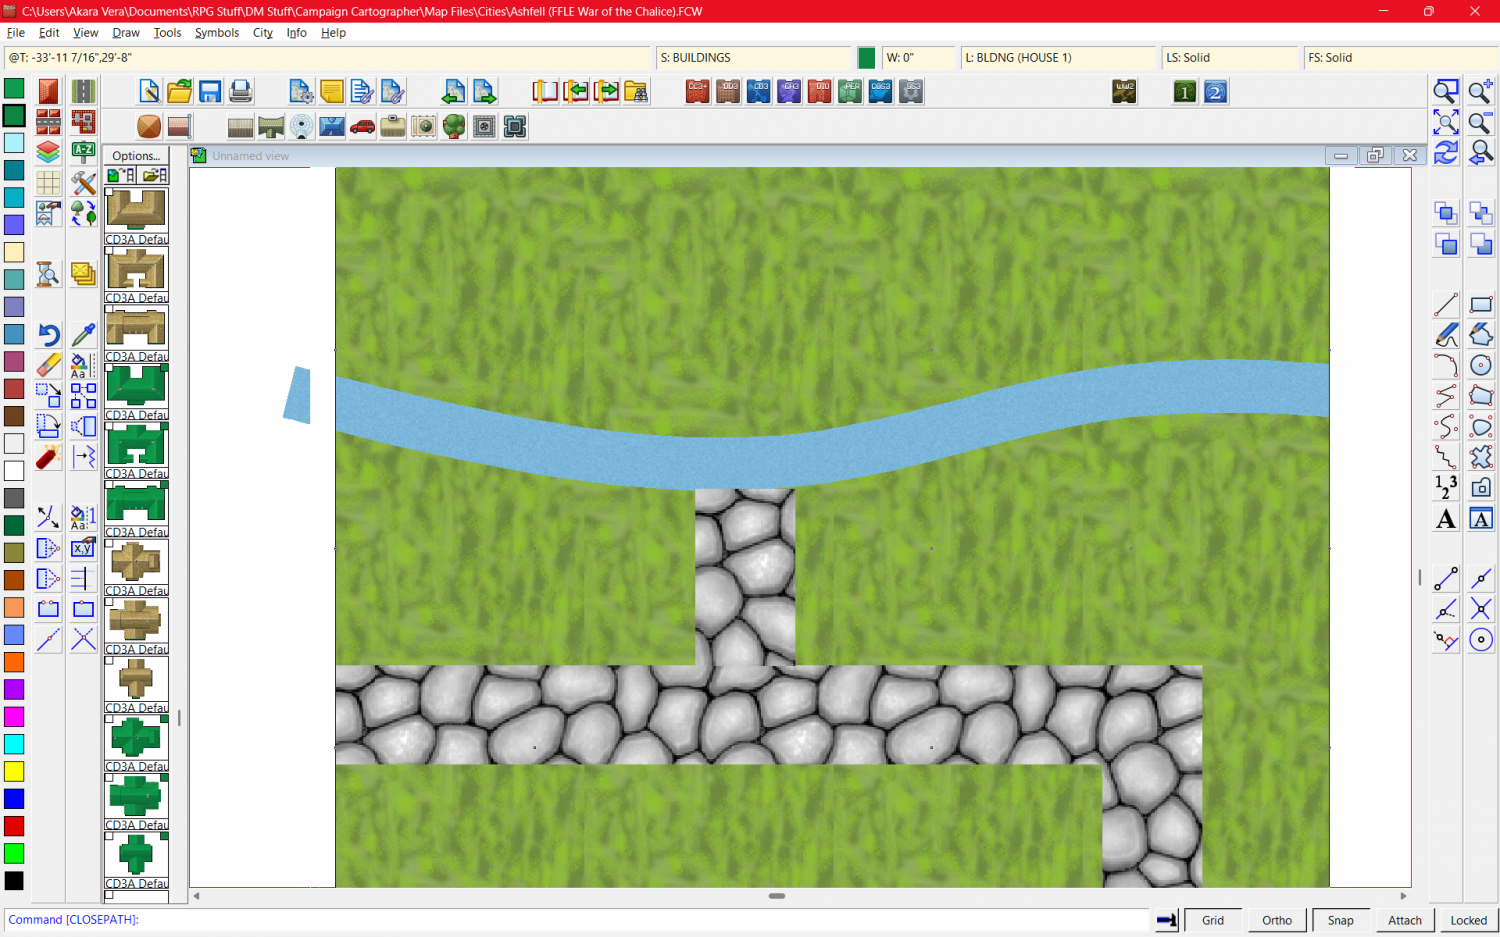Open the L: BLDNG (HOUSE 1) layer selector
The width and height of the screenshot is (1500, 937).
tap(1057, 58)
